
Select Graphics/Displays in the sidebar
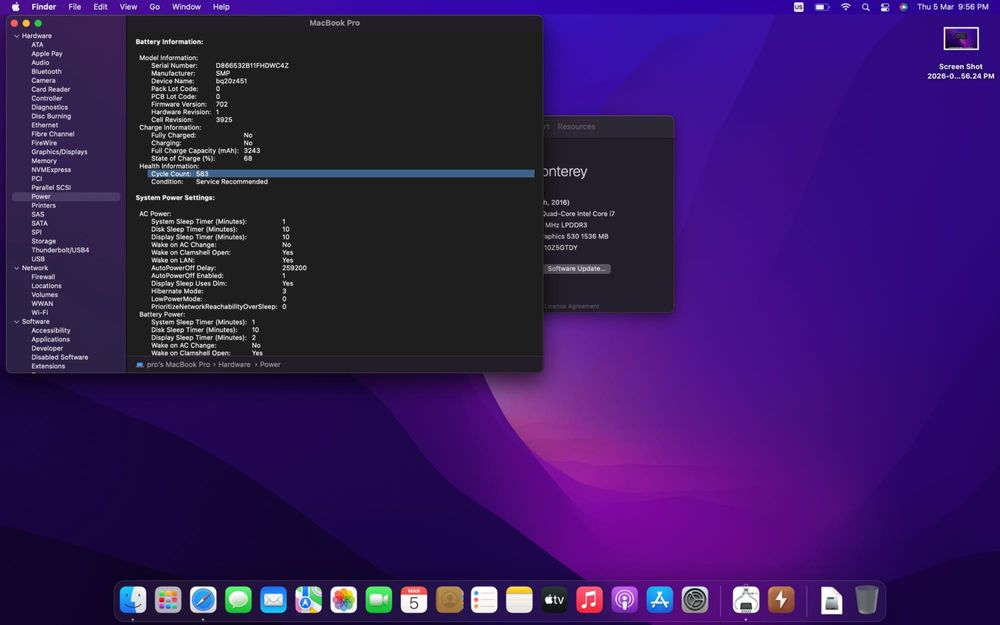point(59,152)
